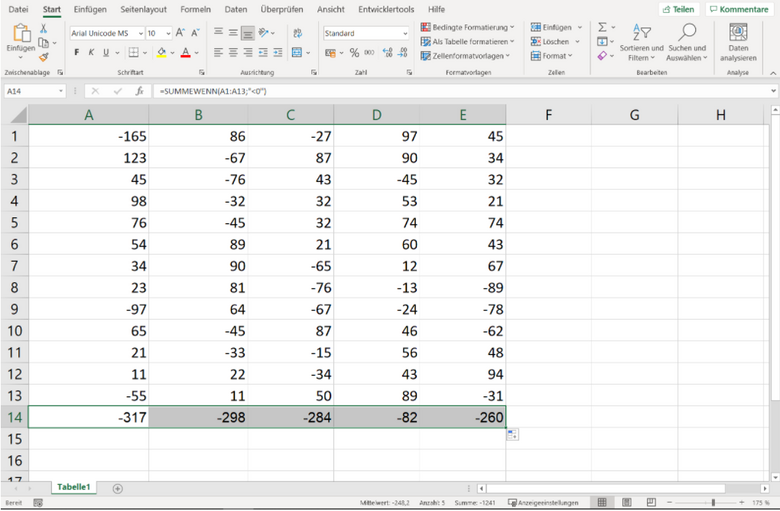Expand the formula bar
Screen dimensions: 780x511
tap(774, 91)
